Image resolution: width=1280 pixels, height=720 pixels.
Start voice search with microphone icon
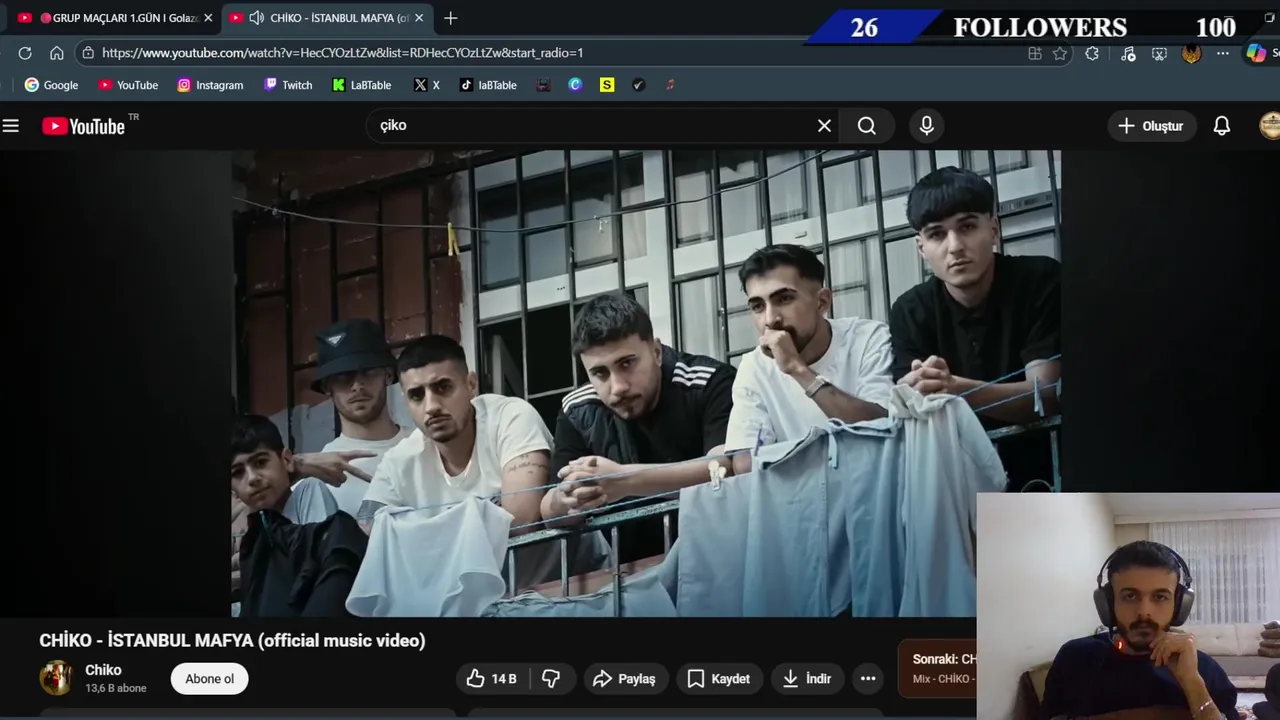click(x=927, y=126)
